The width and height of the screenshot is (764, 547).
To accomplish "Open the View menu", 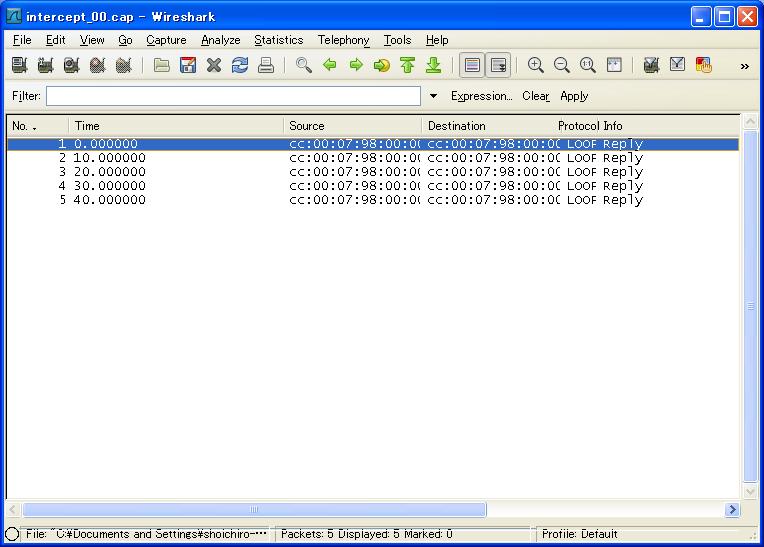I will tap(92, 40).
